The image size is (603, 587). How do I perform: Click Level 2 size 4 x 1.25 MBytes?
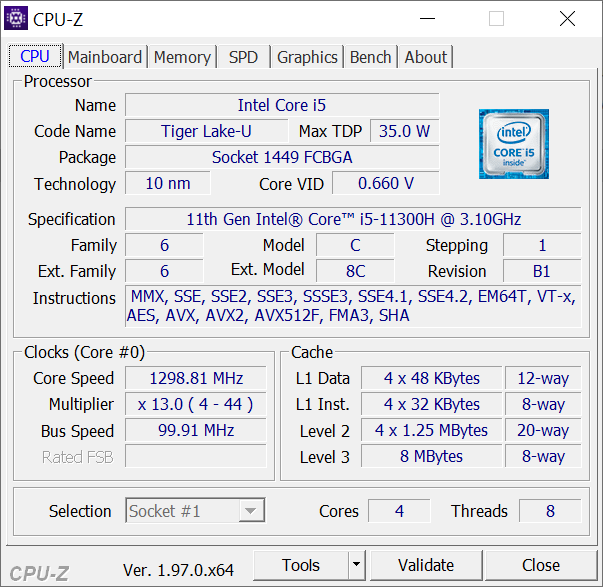tap(431, 430)
